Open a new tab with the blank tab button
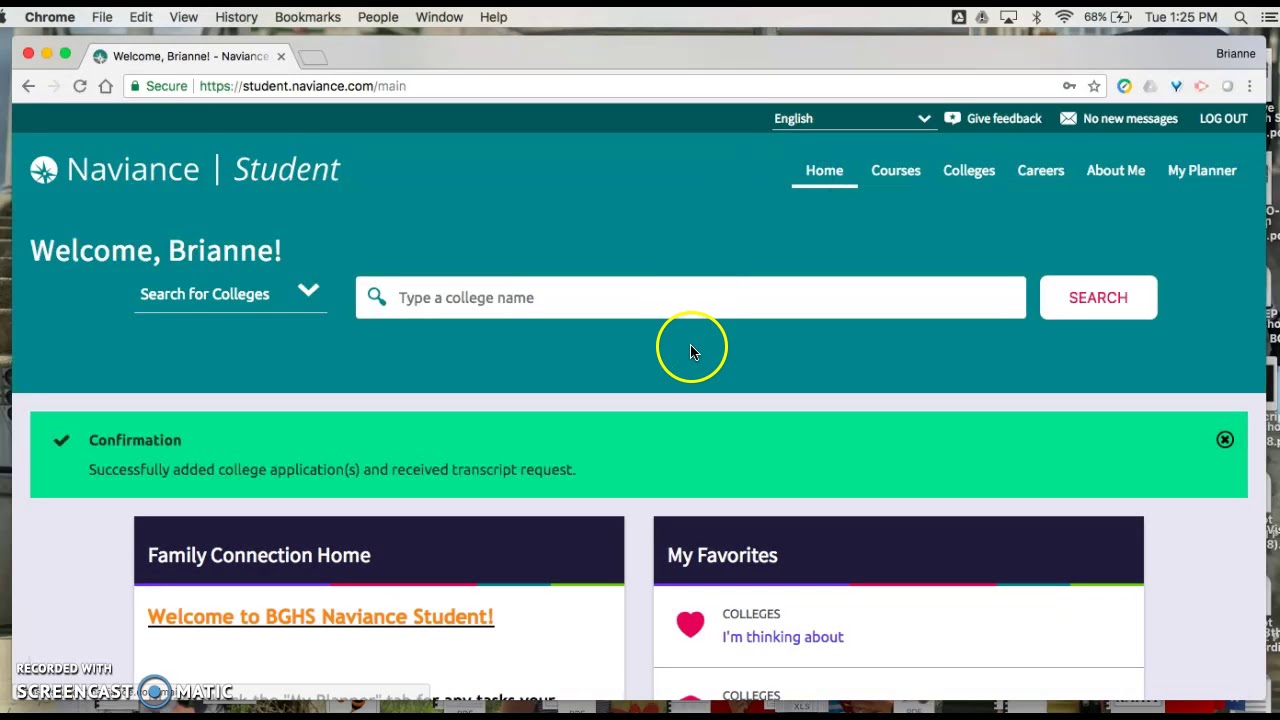This screenshot has width=1280, height=720. click(313, 57)
